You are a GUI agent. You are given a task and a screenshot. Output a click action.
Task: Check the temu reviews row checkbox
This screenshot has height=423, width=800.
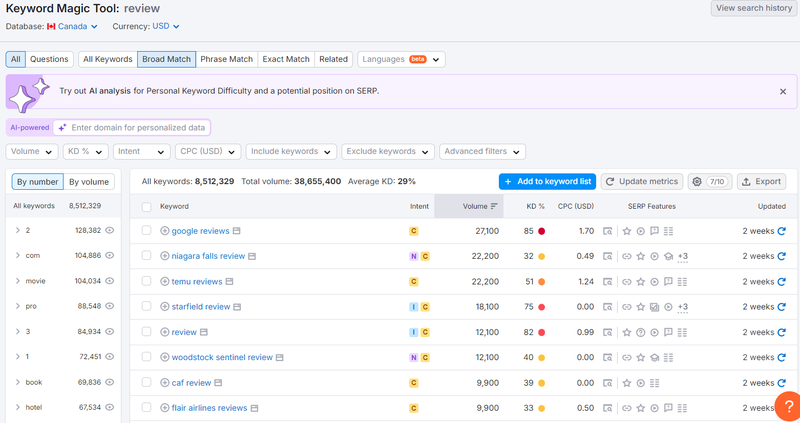(146, 281)
